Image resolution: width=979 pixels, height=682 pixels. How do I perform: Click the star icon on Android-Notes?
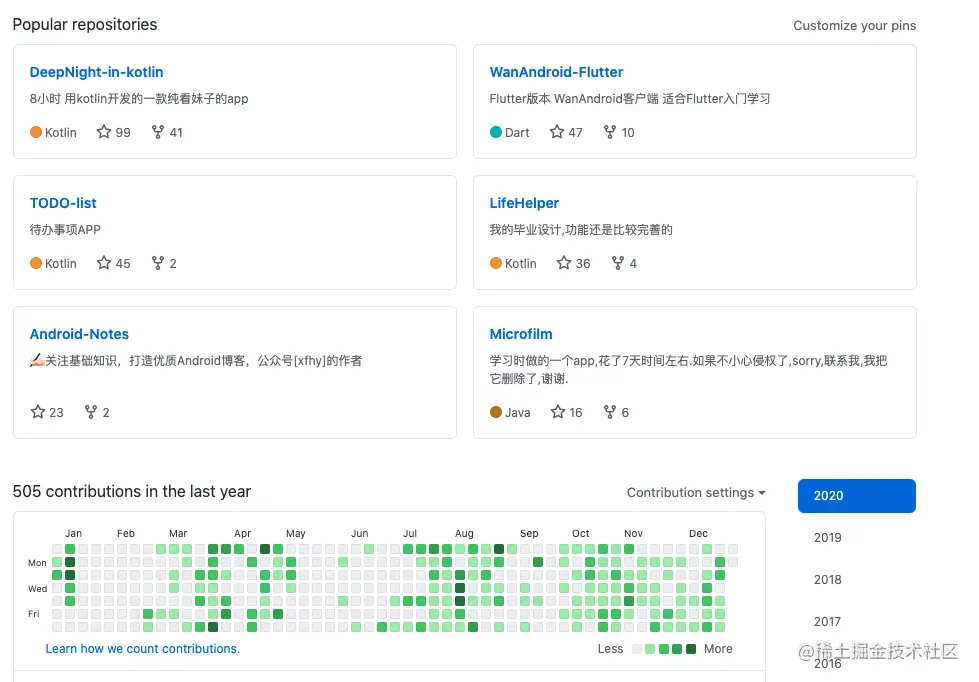point(38,412)
